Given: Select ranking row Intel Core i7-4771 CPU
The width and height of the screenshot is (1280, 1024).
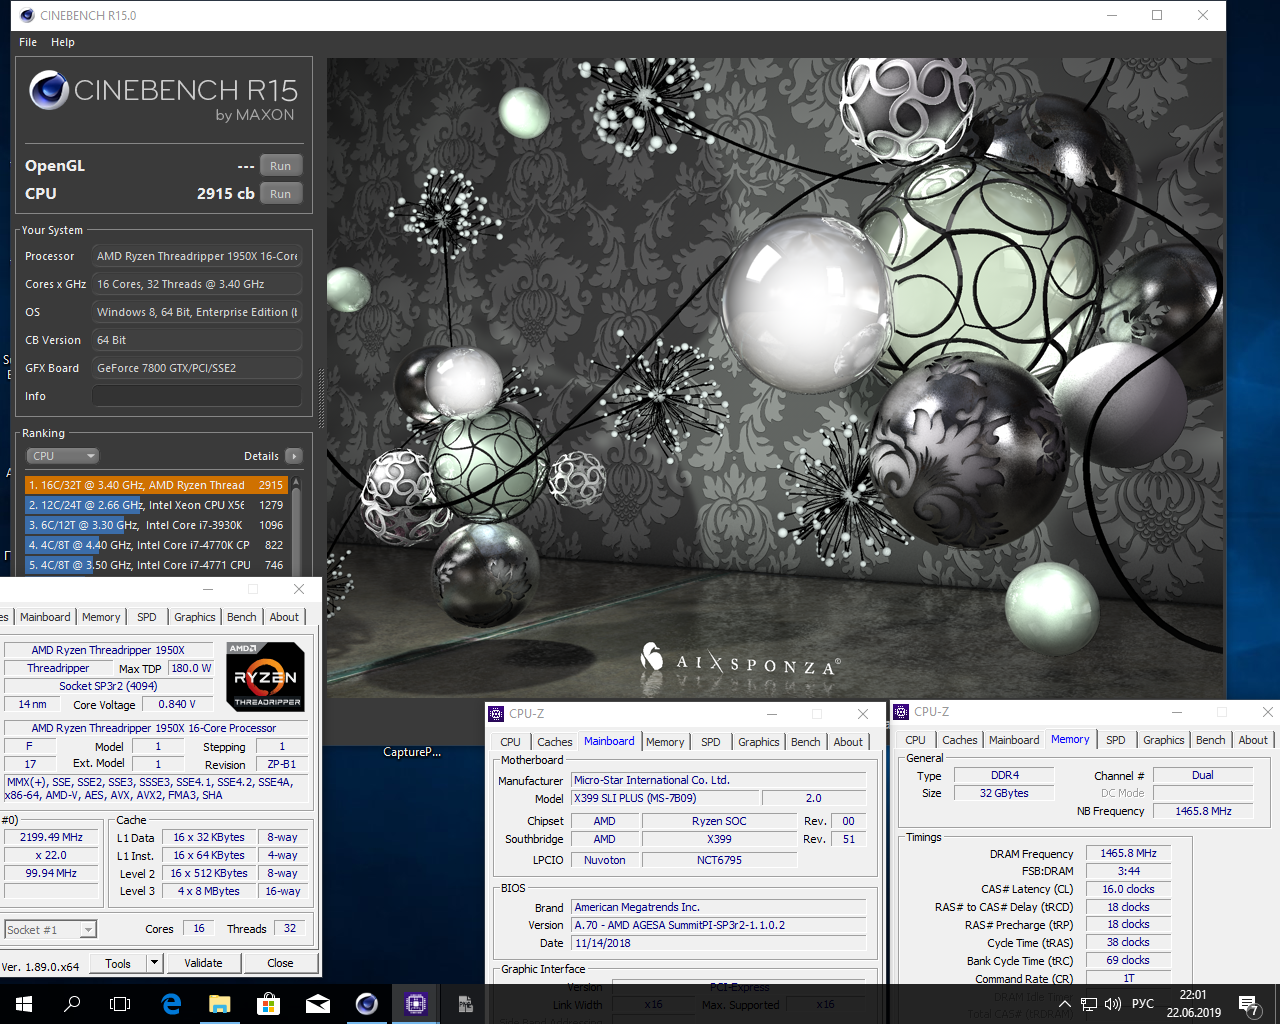Looking at the screenshot, I should (156, 565).
